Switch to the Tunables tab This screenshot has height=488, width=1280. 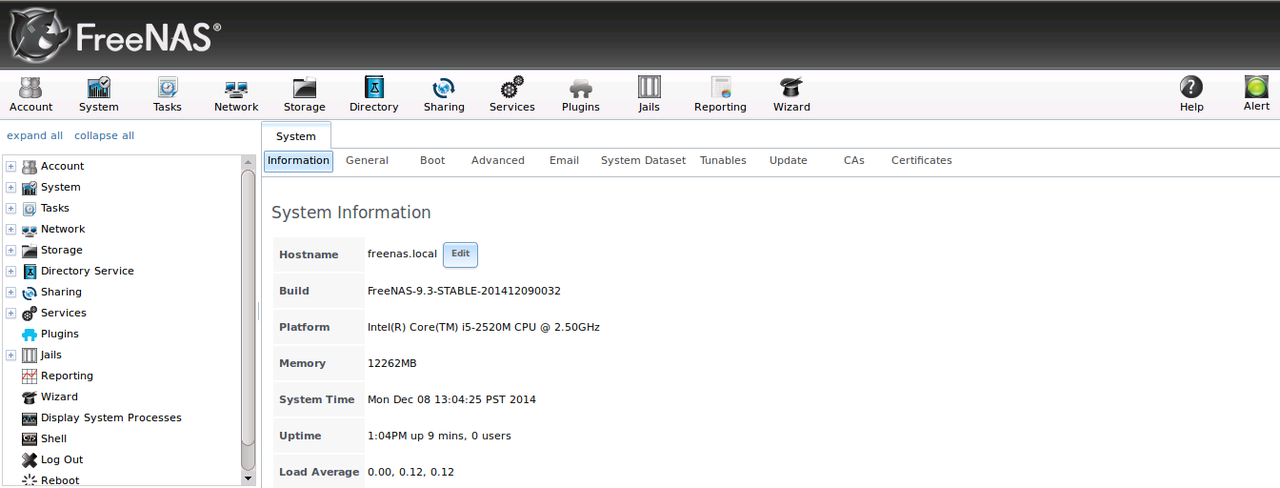723,160
